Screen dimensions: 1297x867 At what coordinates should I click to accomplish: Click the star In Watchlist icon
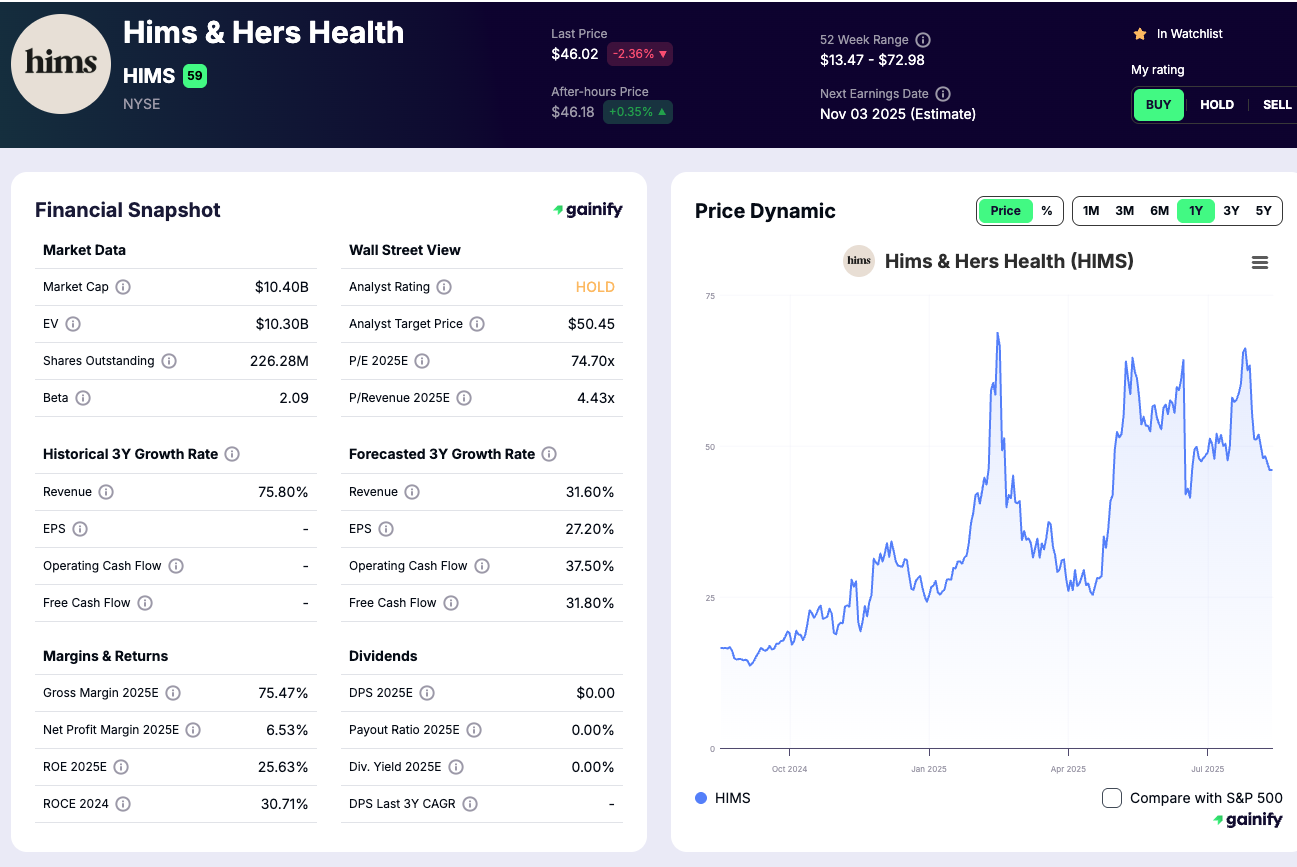click(x=1140, y=34)
